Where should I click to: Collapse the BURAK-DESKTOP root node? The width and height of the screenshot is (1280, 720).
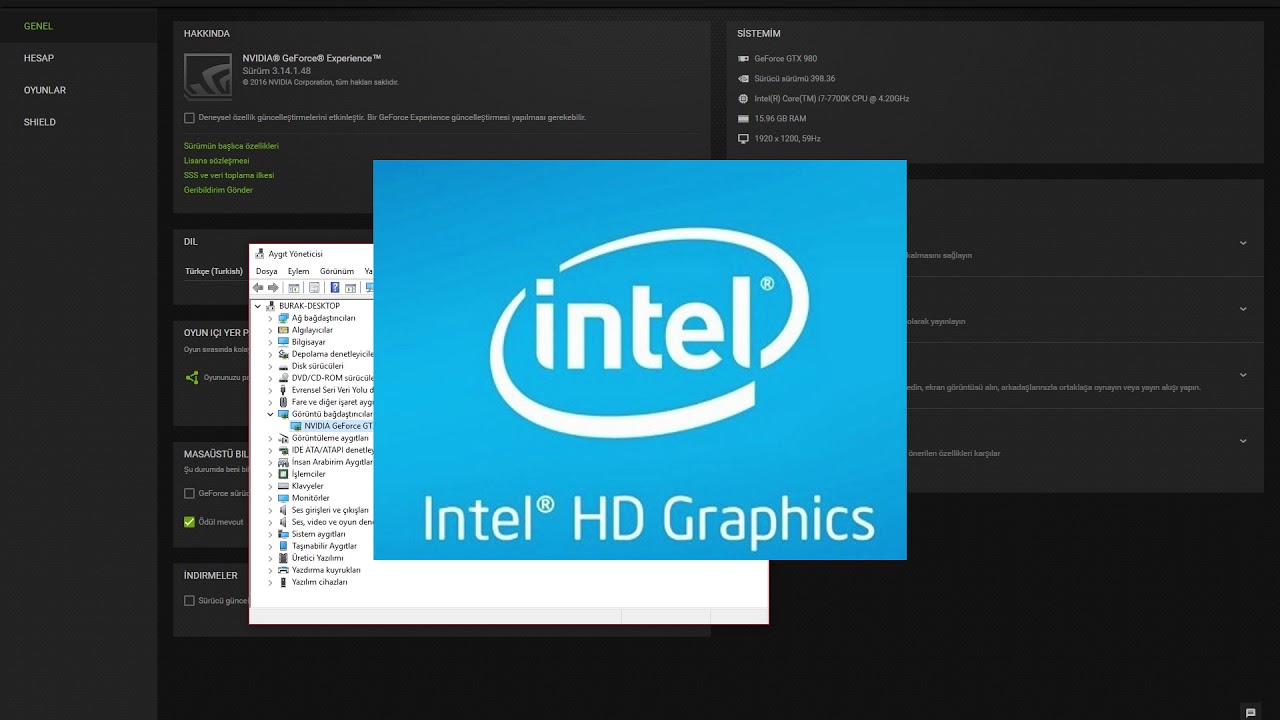click(x=257, y=306)
